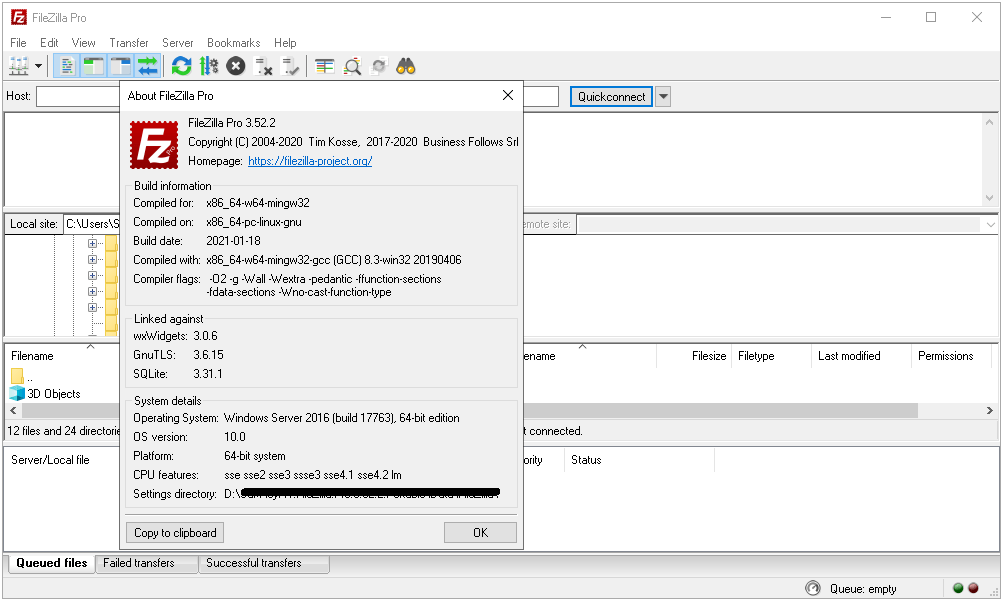Toggle the message log display
Viewport: 1003px width, 600px height.
tap(66, 66)
